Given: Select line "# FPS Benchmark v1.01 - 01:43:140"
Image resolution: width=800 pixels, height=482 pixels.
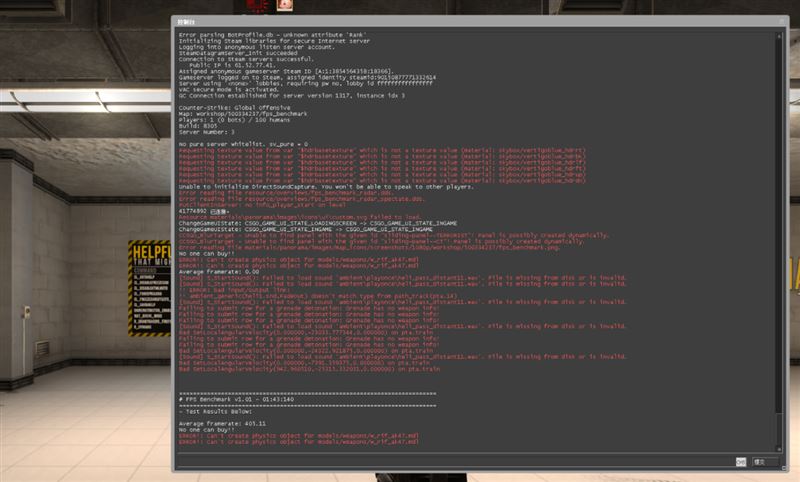Looking at the screenshot, I should coord(236,399).
